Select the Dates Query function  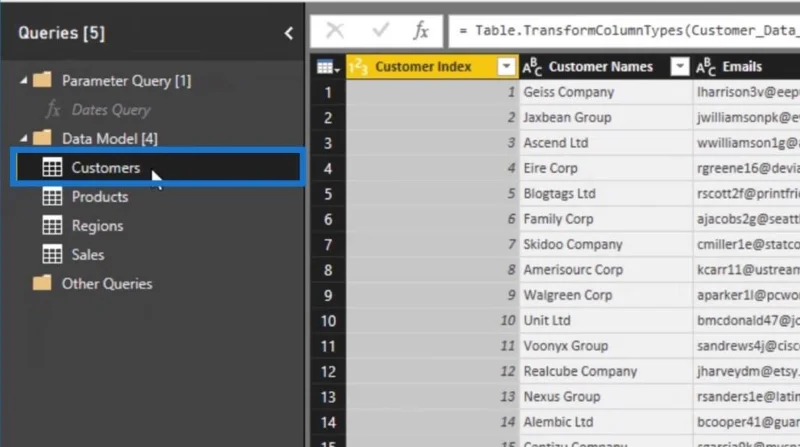(x=111, y=110)
